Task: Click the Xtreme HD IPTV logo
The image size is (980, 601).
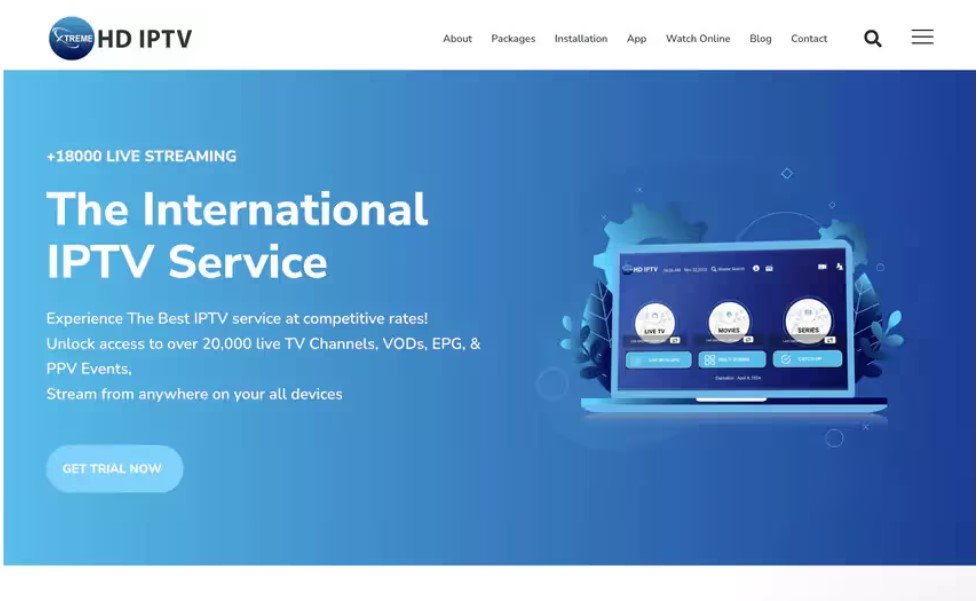Action: pyautogui.click(x=120, y=39)
